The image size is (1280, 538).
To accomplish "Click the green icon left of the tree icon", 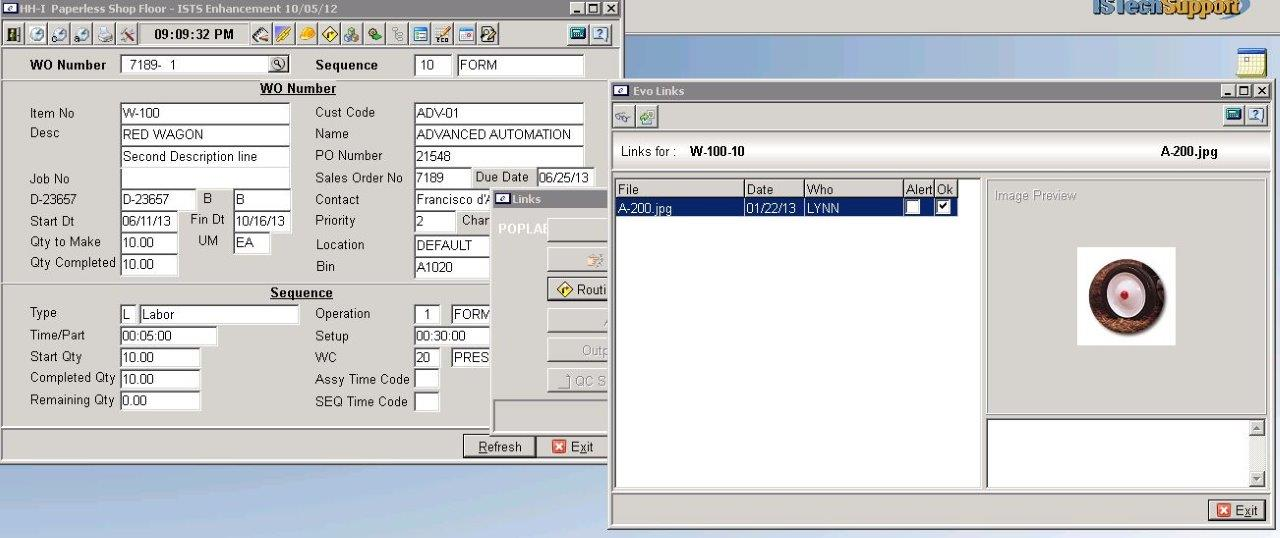I will 375,34.
